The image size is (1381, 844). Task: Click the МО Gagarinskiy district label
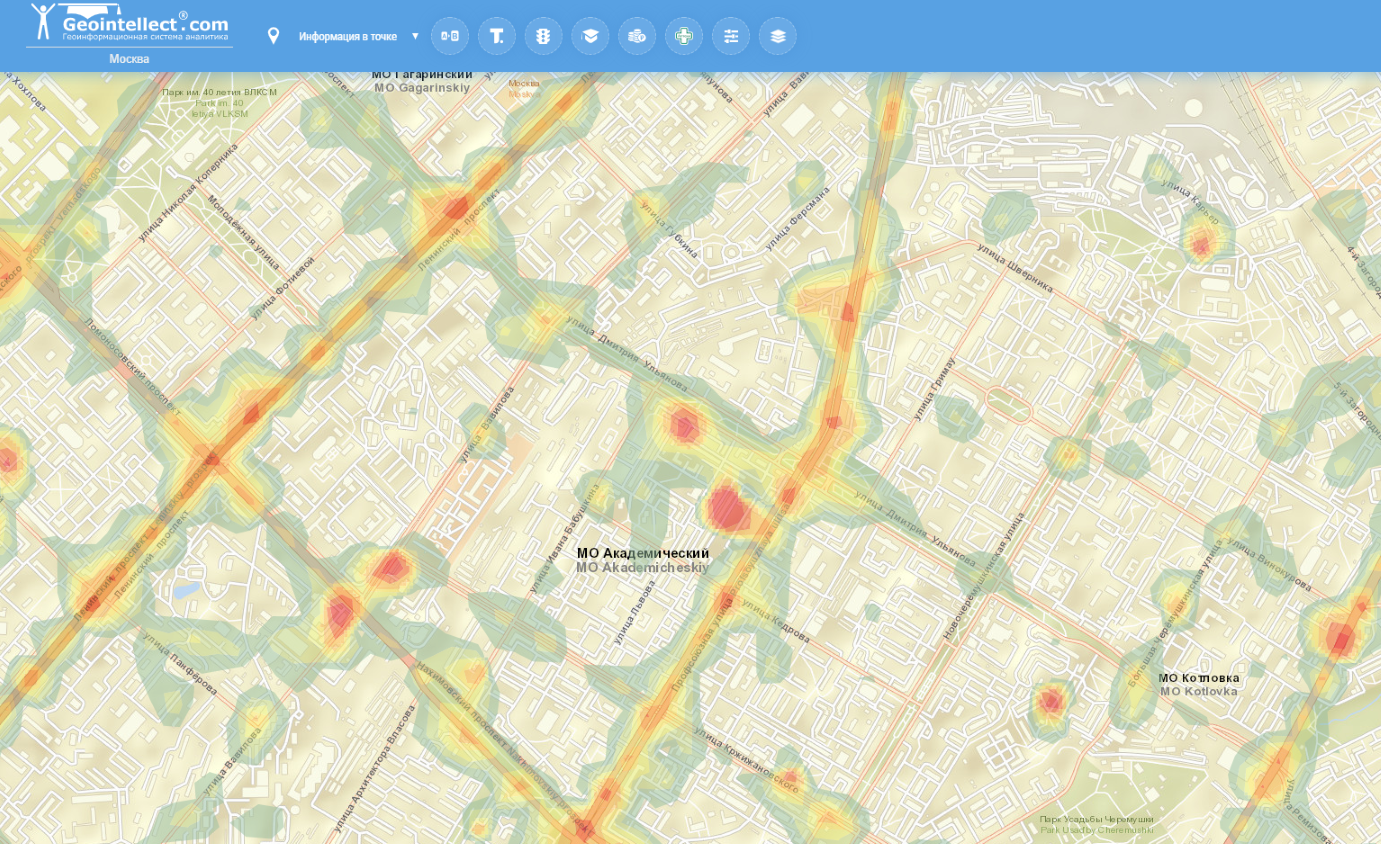[x=421, y=87]
